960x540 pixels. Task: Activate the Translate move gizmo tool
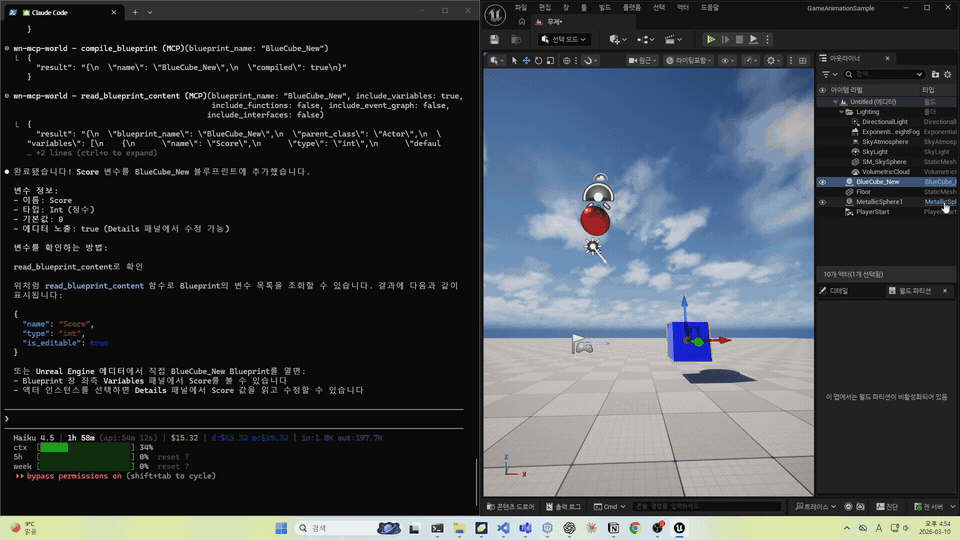point(526,61)
